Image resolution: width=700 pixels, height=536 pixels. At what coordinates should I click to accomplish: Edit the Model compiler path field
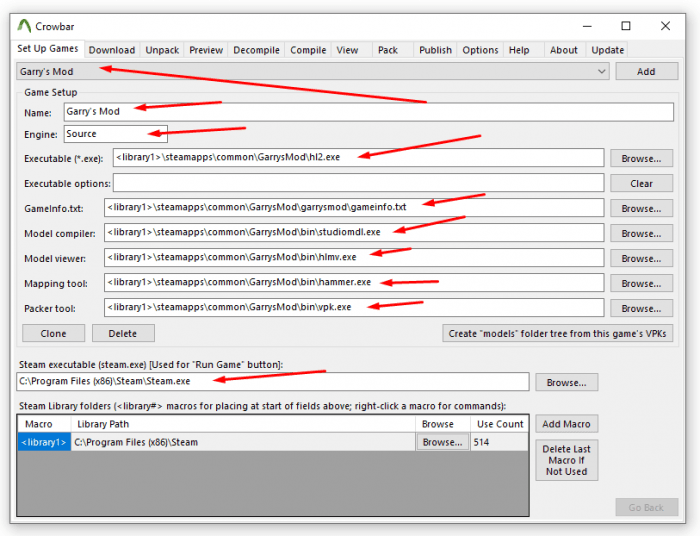click(354, 233)
